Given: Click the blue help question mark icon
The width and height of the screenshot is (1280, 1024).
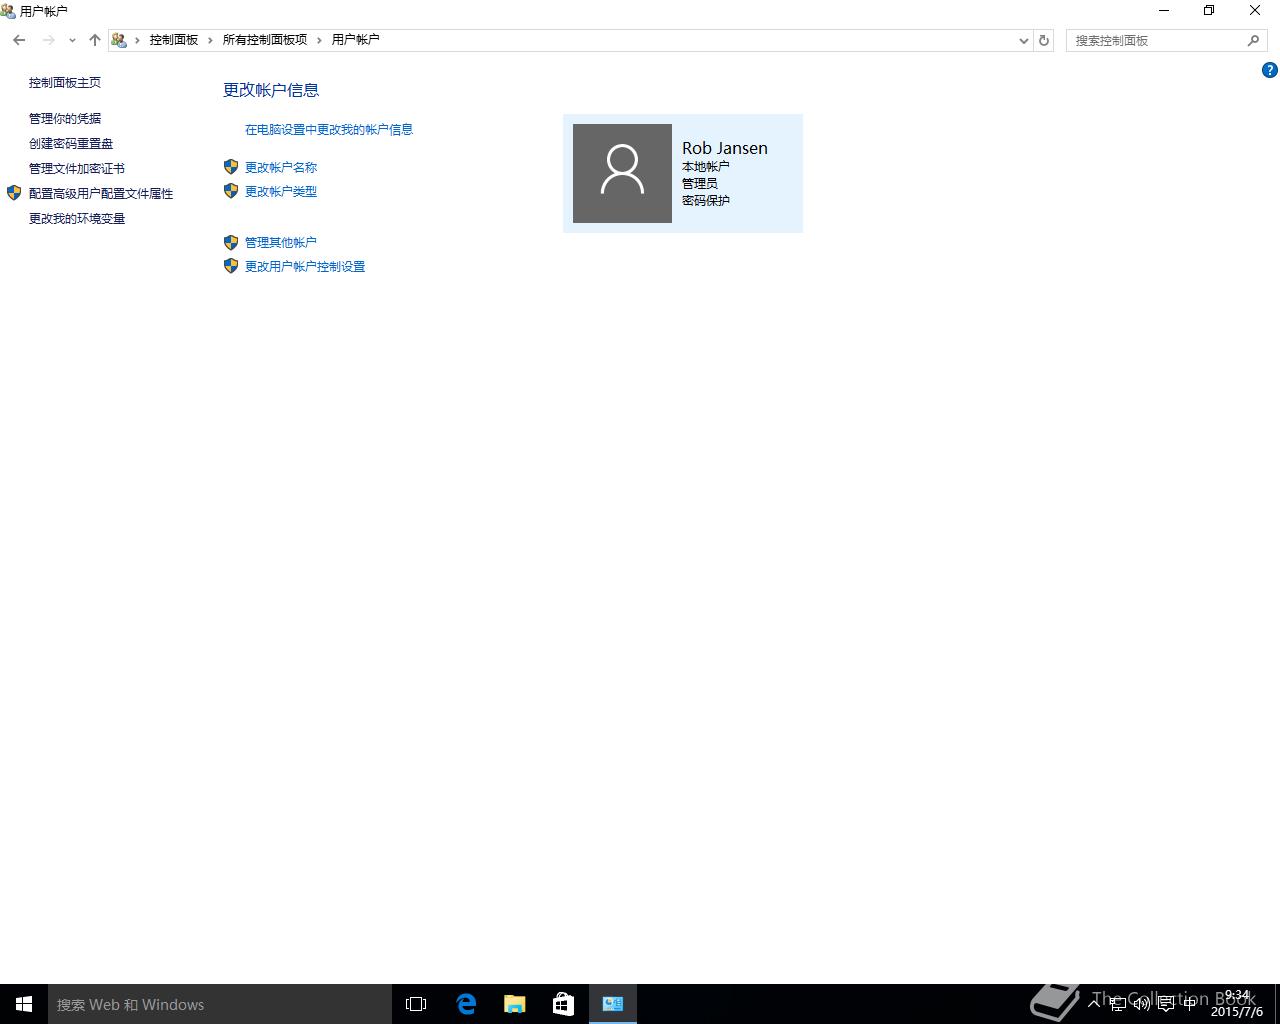Looking at the screenshot, I should 1270,70.
